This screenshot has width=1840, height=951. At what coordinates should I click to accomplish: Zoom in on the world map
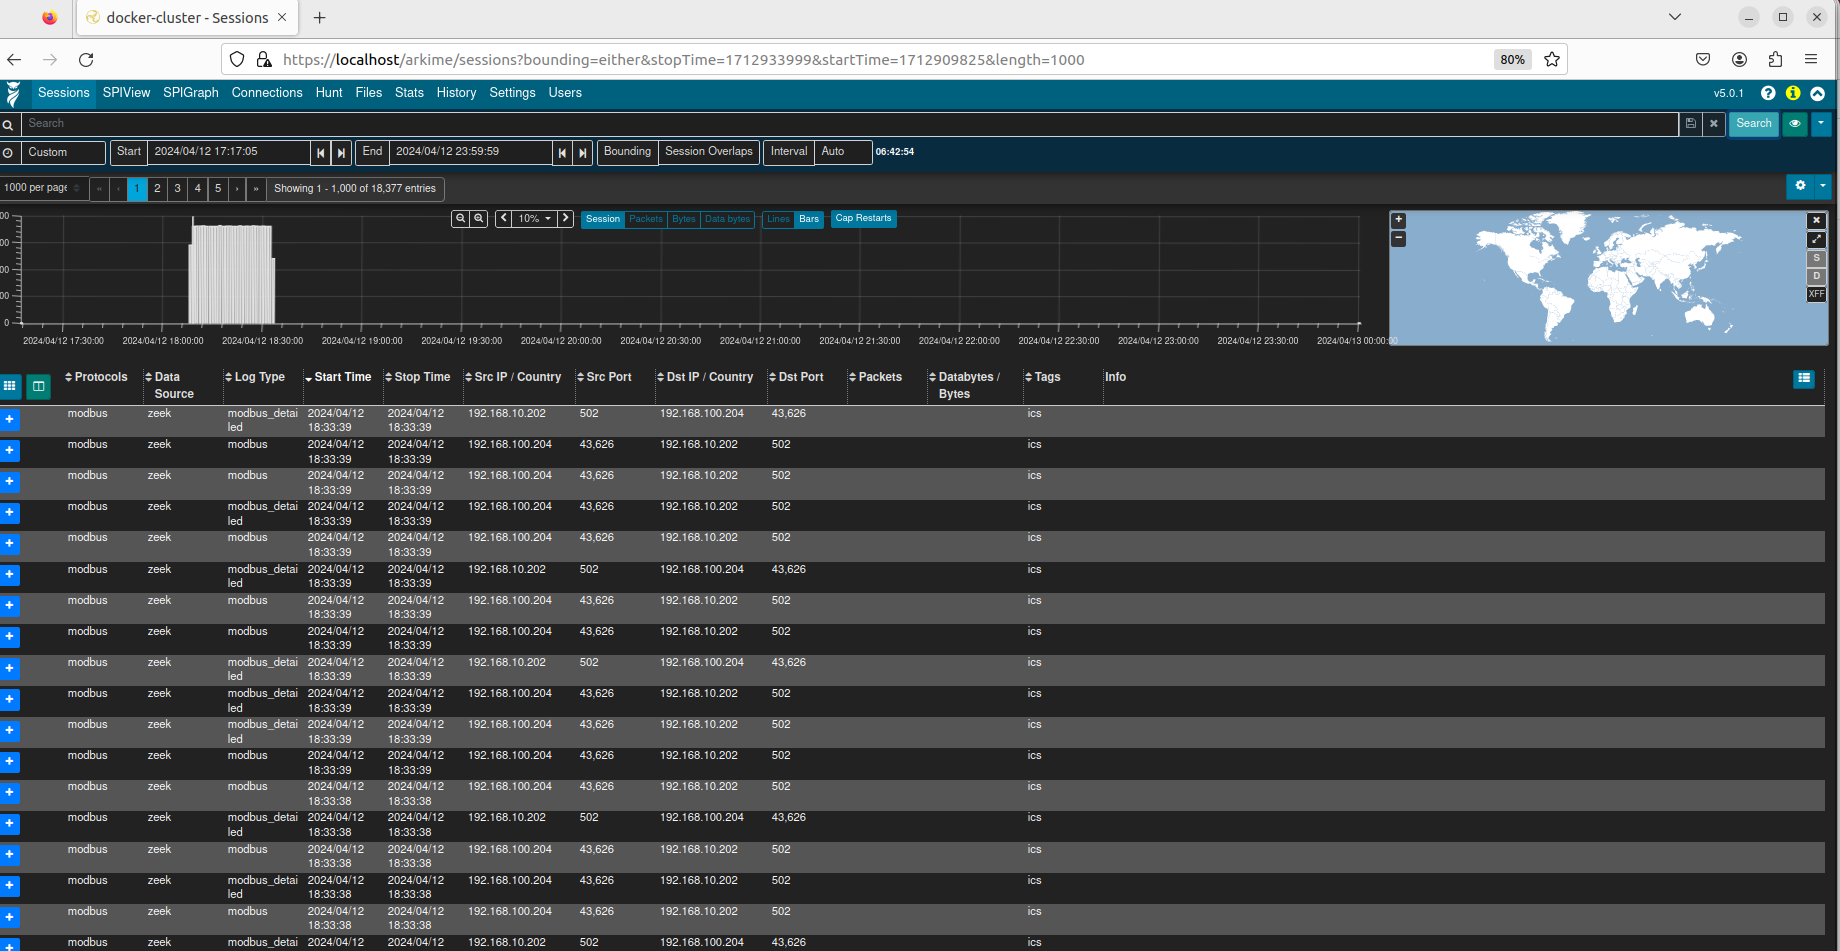pos(1398,220)
